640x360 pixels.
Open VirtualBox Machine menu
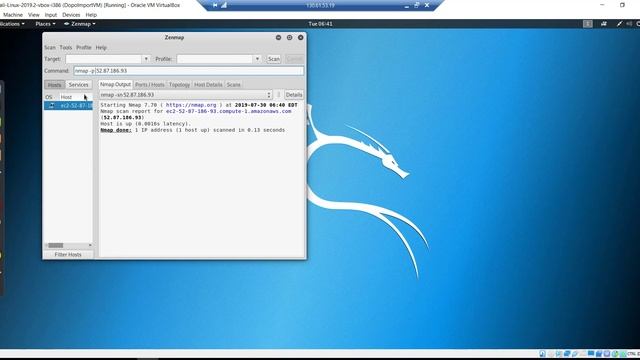(x=13, y=15)
